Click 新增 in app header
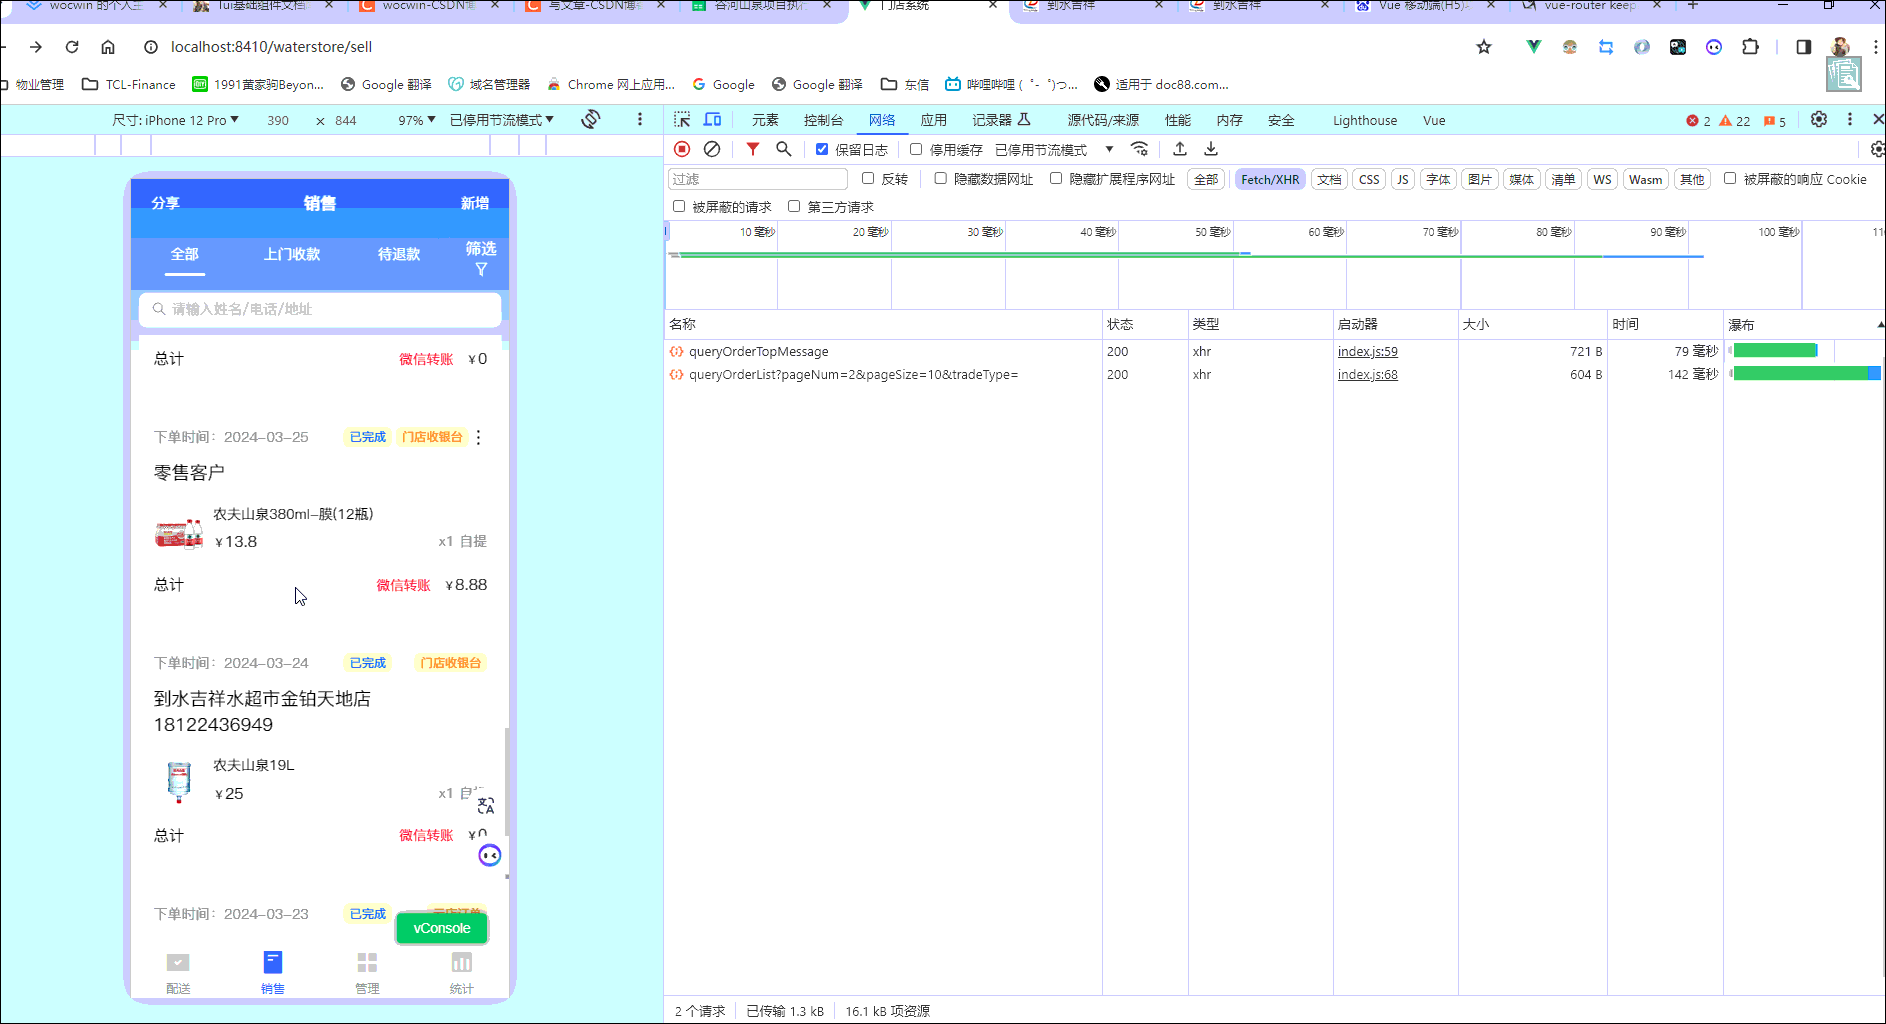This screenshot has width=1886, height=1024. click(475, 203)
